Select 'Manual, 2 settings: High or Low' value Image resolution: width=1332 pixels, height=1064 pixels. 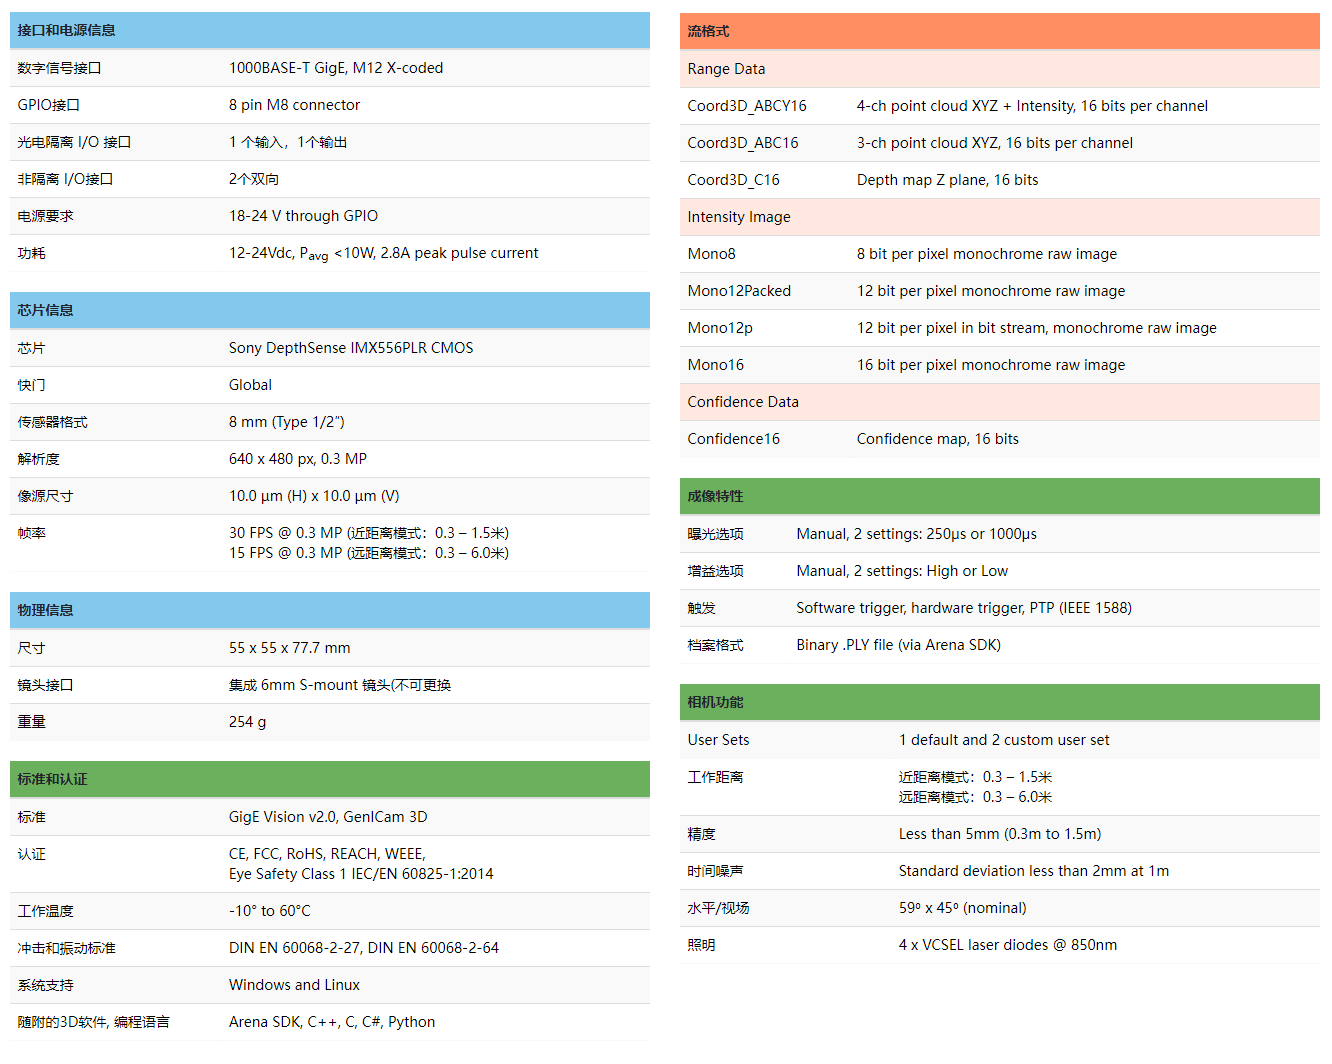pos(902,571)
